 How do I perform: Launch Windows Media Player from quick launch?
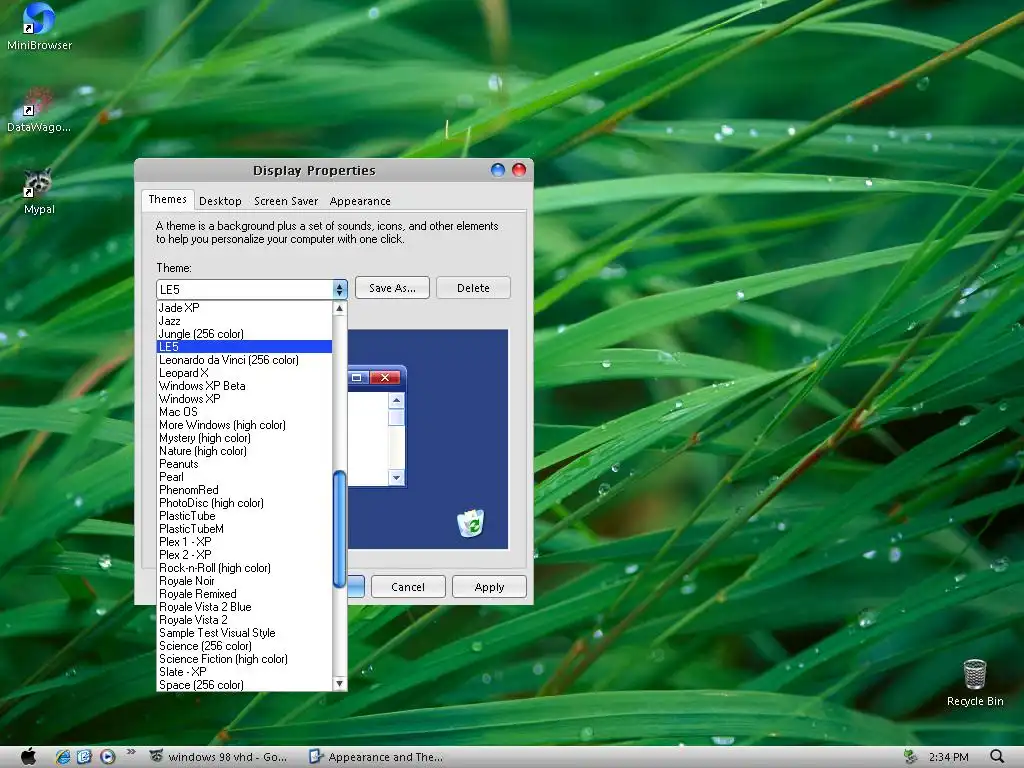[x=107, y=756]
